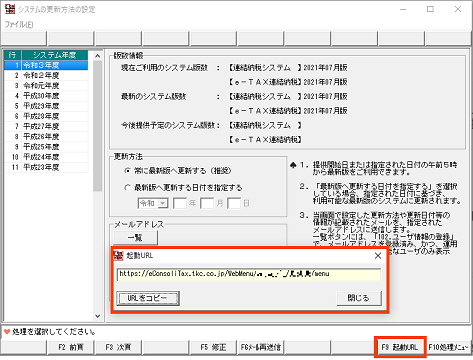
Task: Select row 3 令和元年度
Action: click(46, 86)
